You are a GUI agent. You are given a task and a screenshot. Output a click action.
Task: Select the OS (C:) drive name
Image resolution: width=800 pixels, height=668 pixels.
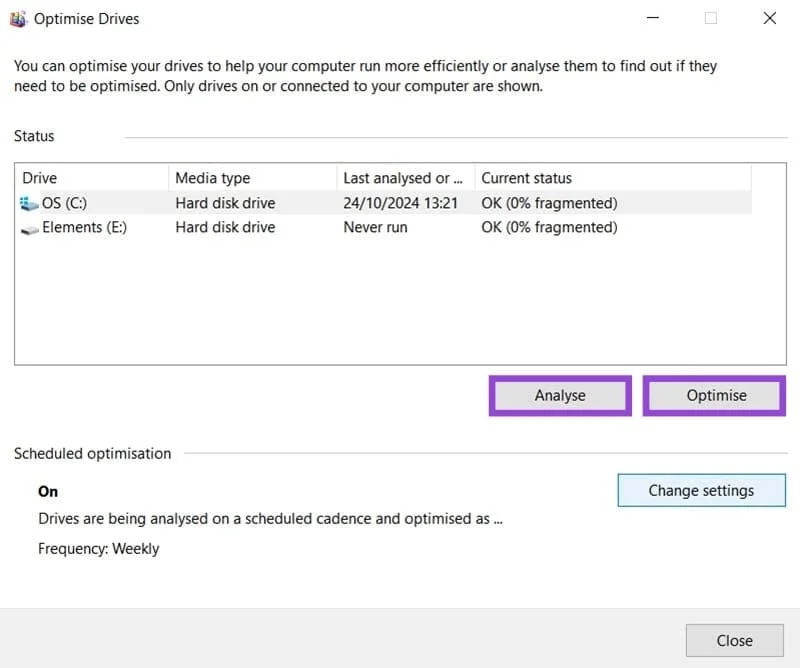pos(65,203)
